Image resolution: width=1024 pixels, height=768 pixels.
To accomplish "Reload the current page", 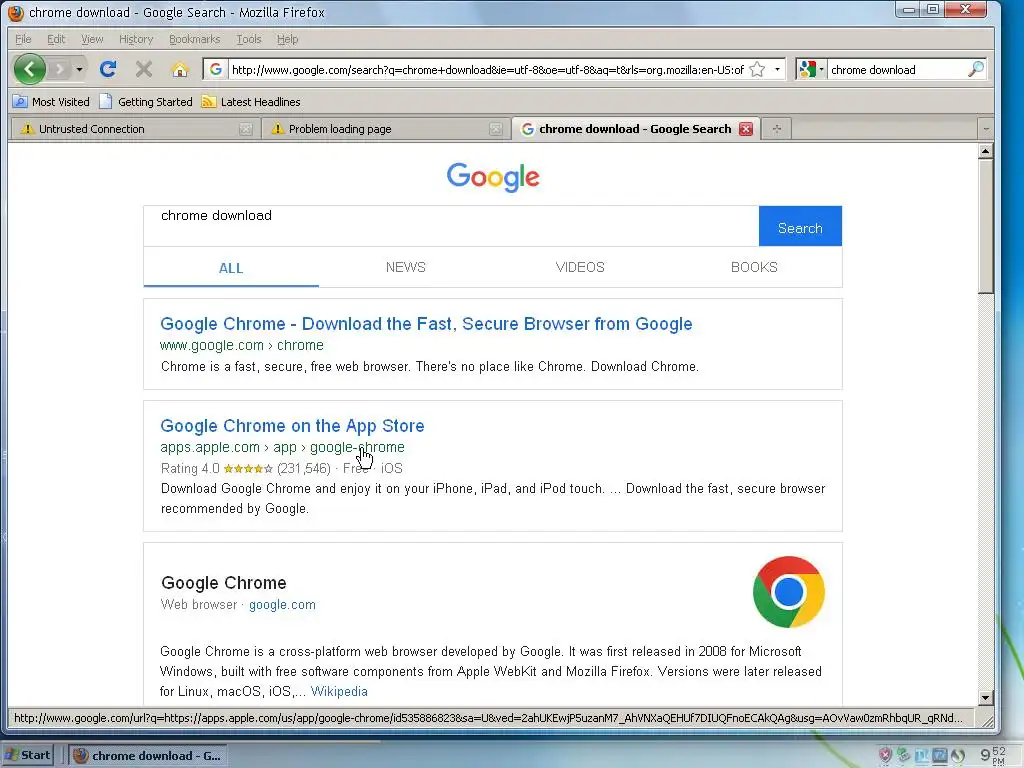I will point(108,69).
